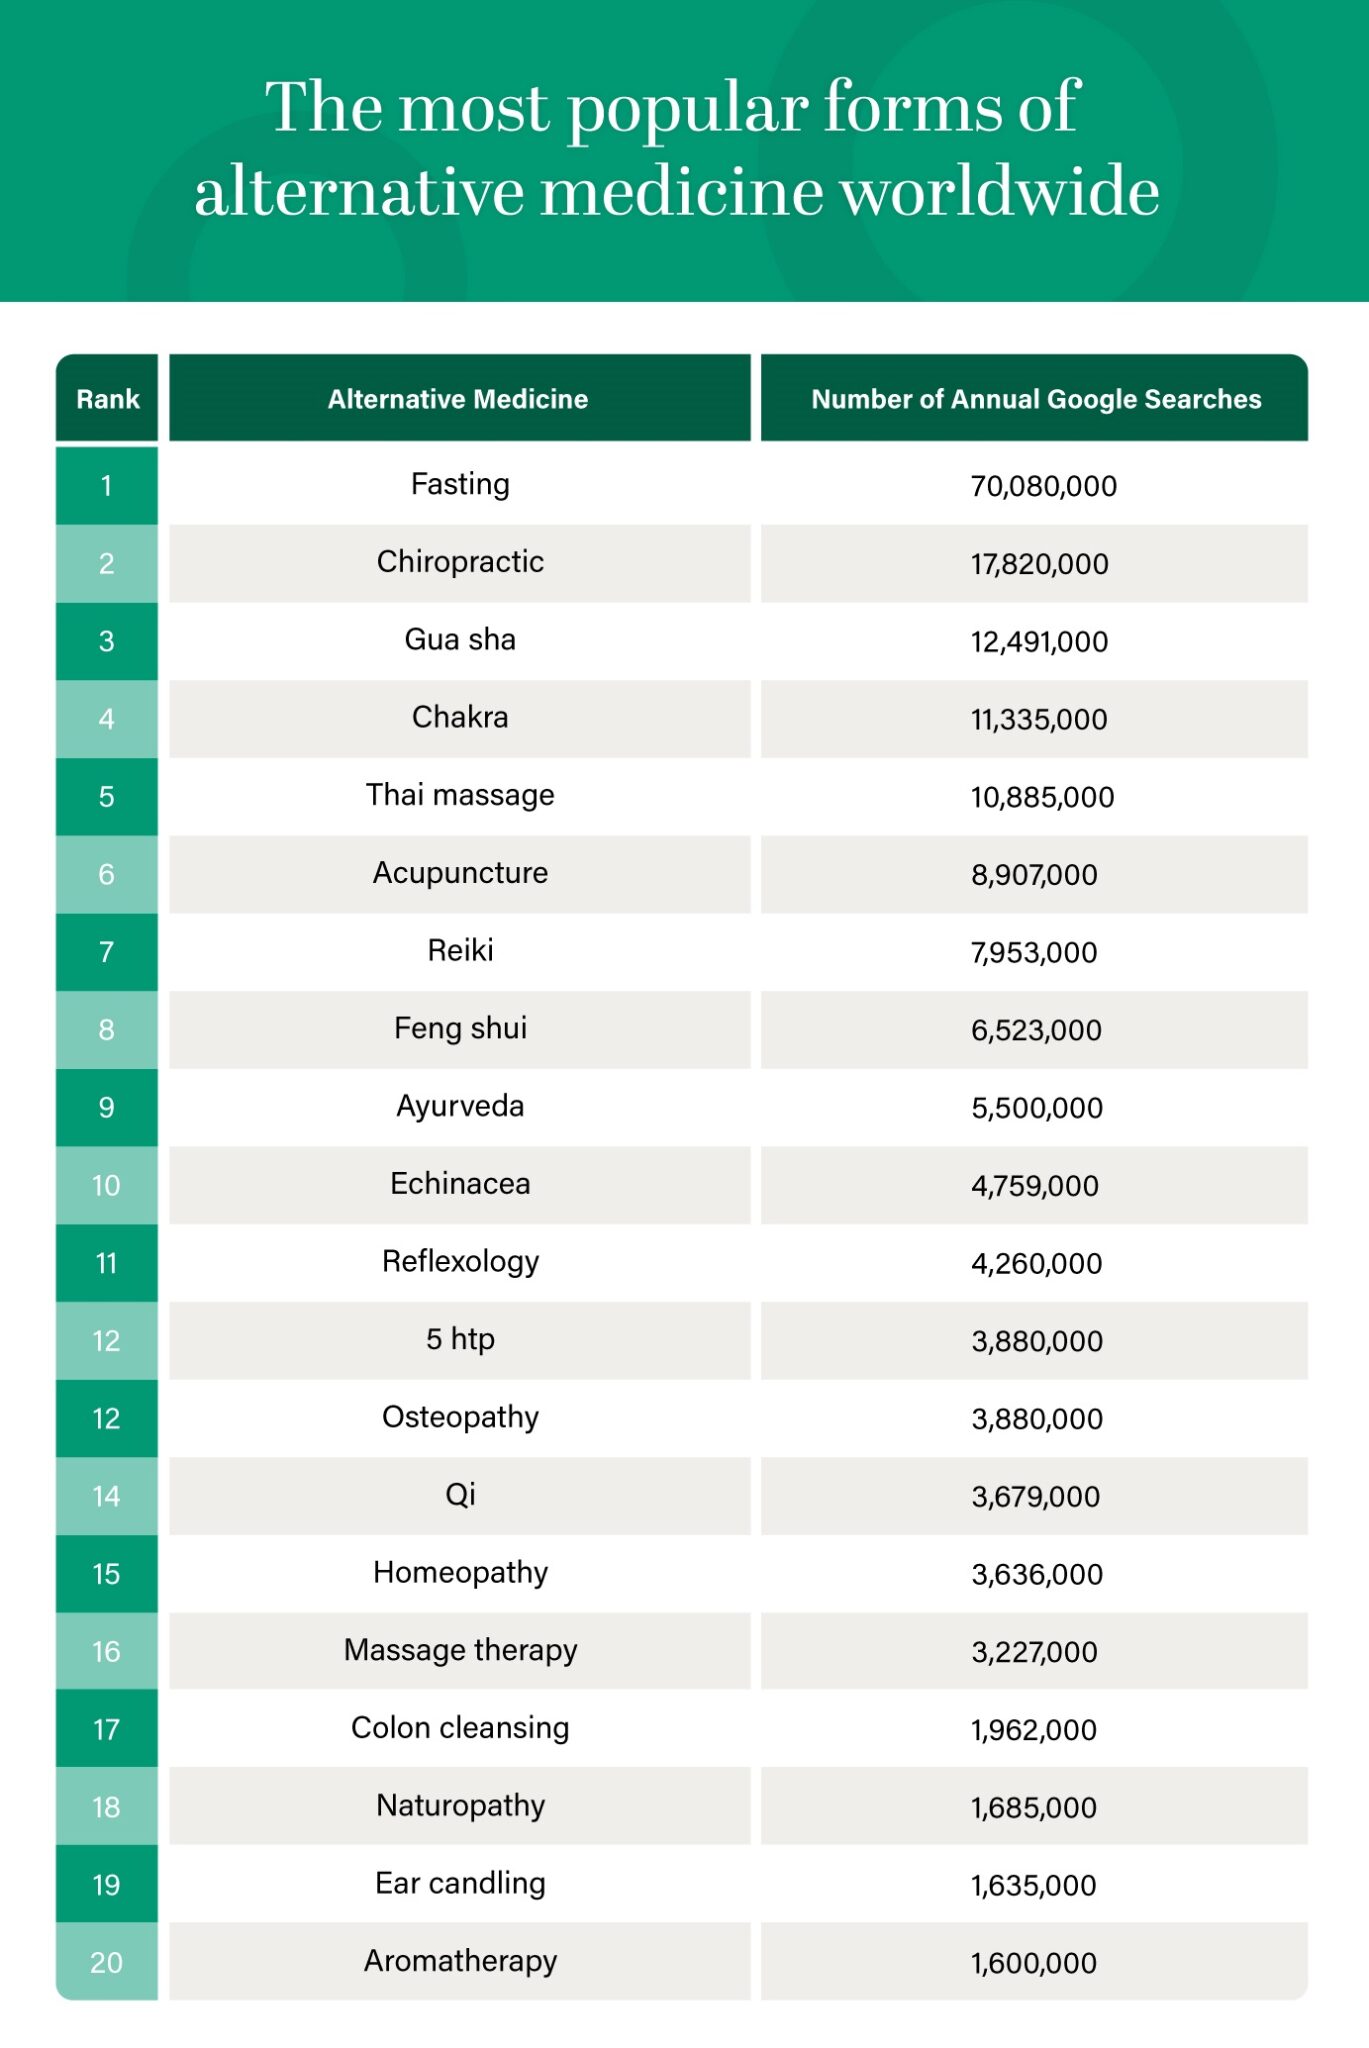Click the 5,500,000 Ayurveda search count

click(1037, 1108)
